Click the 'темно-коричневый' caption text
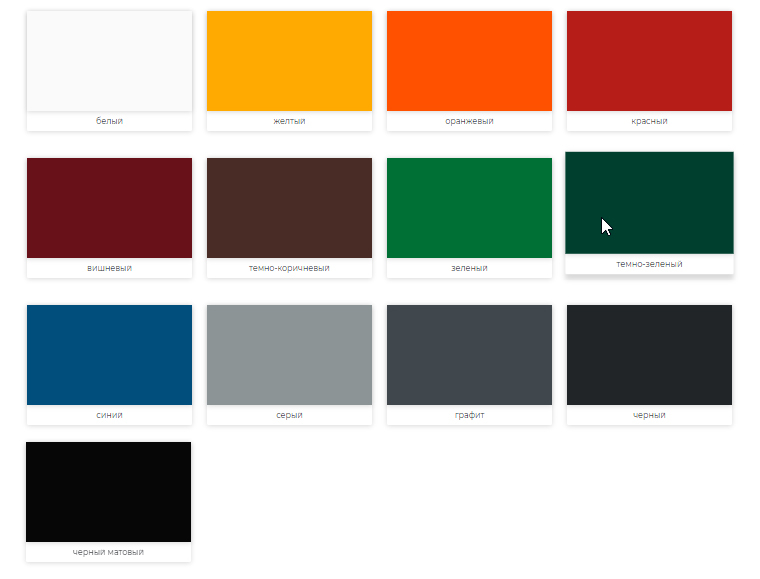 [289, 268]
